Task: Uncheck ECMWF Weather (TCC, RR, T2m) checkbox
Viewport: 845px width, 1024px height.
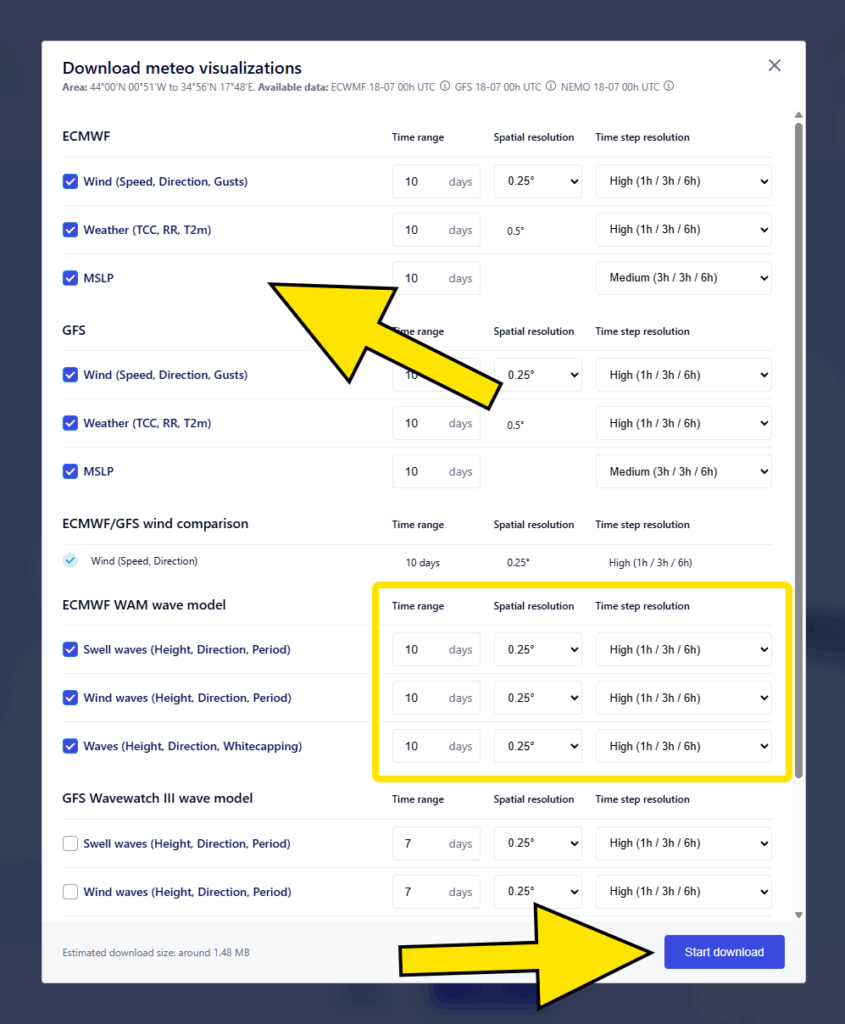Action: tap(70, 230)
